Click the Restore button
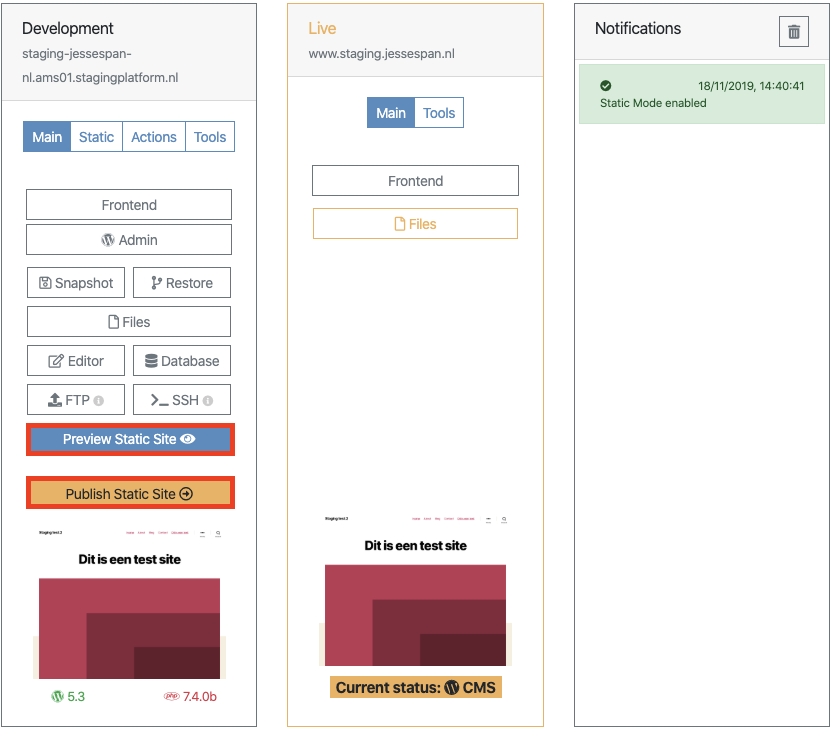834x729 pixels. [182, 283]
